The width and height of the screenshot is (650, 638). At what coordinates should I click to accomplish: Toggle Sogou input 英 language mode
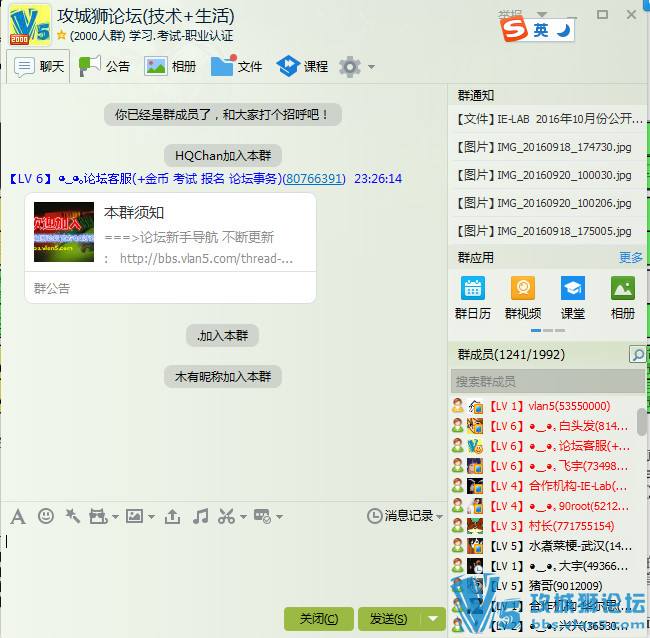pyautogui.click(x=541, y=31)
